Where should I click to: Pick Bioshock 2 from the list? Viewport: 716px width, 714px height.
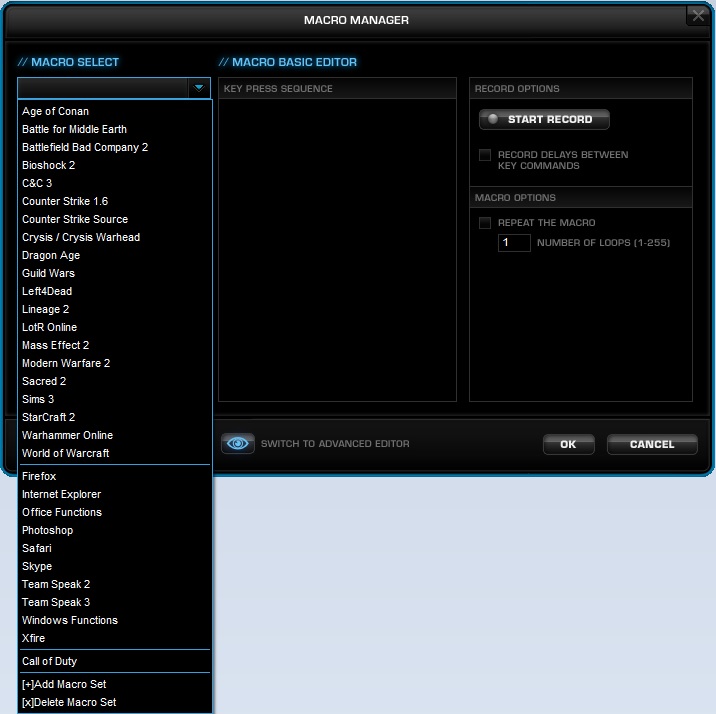[115, 165]
